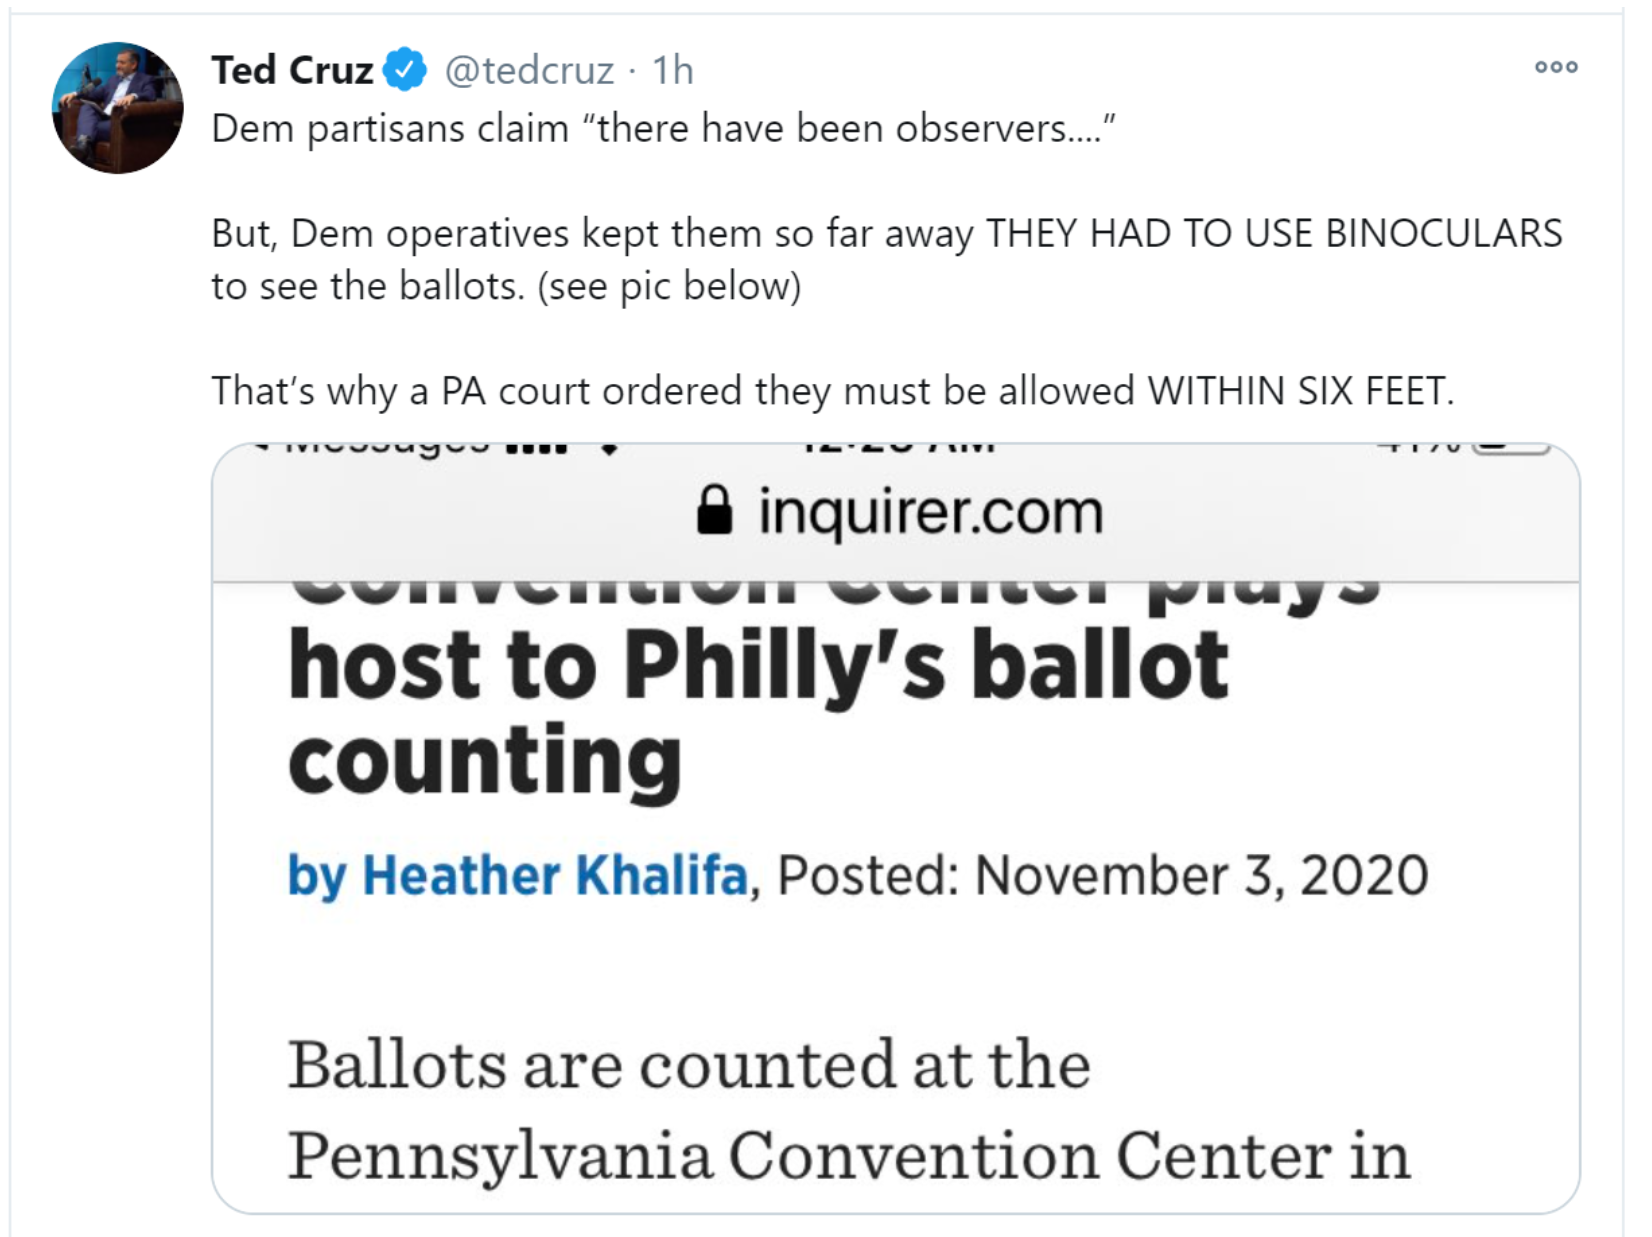Click the inquirer.com address text
Screen dimensions: 1652x1237
(930, 512)
